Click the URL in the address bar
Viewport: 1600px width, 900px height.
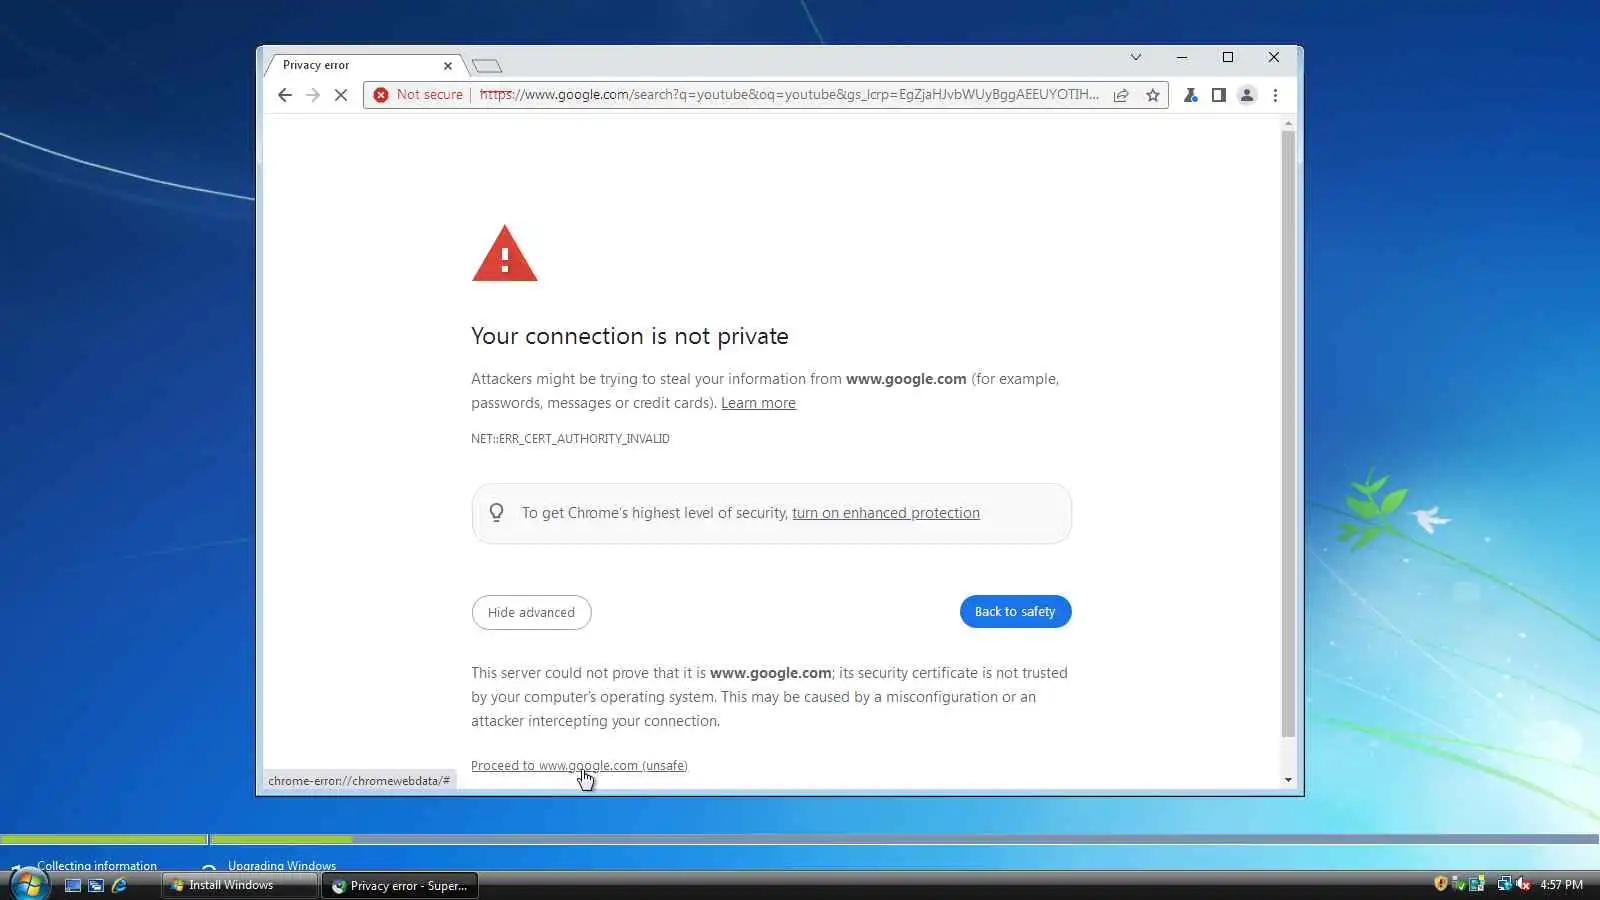click(x=789, y=95)
